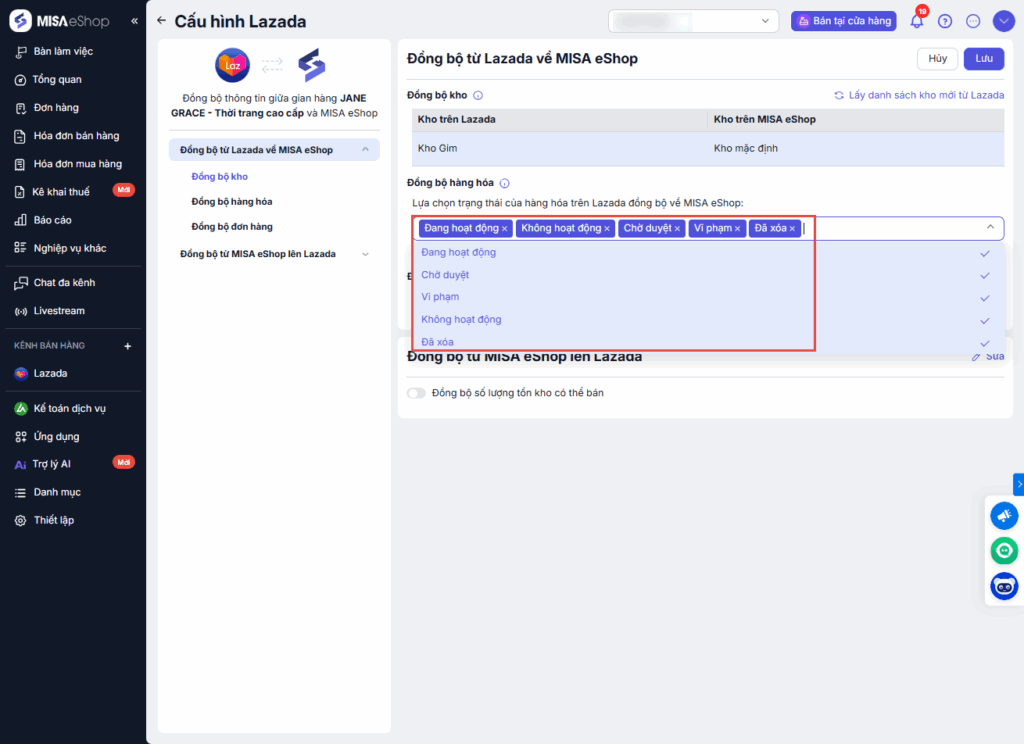
Task: Open the help question mark icon
Action: pos(945,21)
